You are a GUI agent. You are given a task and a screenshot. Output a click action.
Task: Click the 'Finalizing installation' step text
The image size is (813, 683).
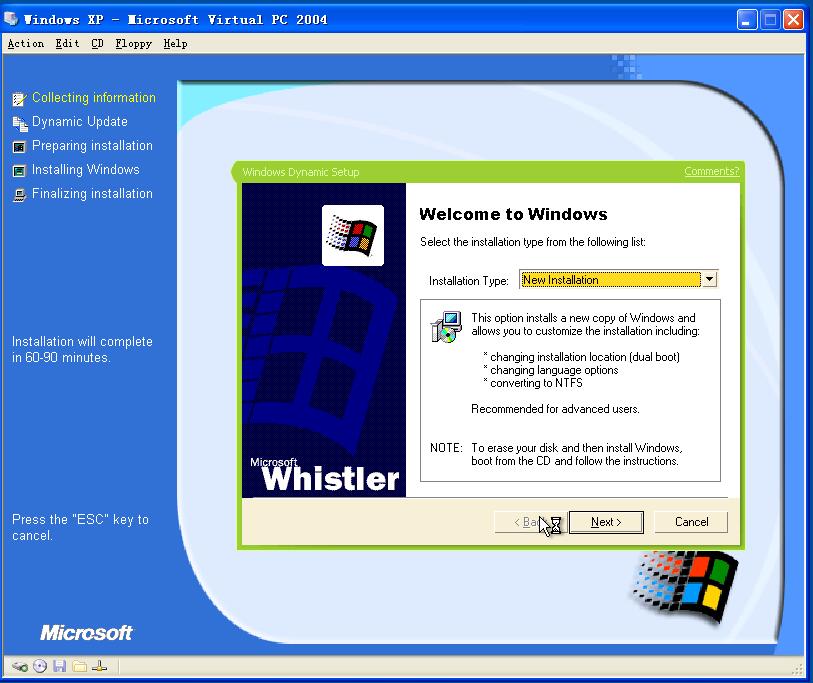(x=92, y=193)
